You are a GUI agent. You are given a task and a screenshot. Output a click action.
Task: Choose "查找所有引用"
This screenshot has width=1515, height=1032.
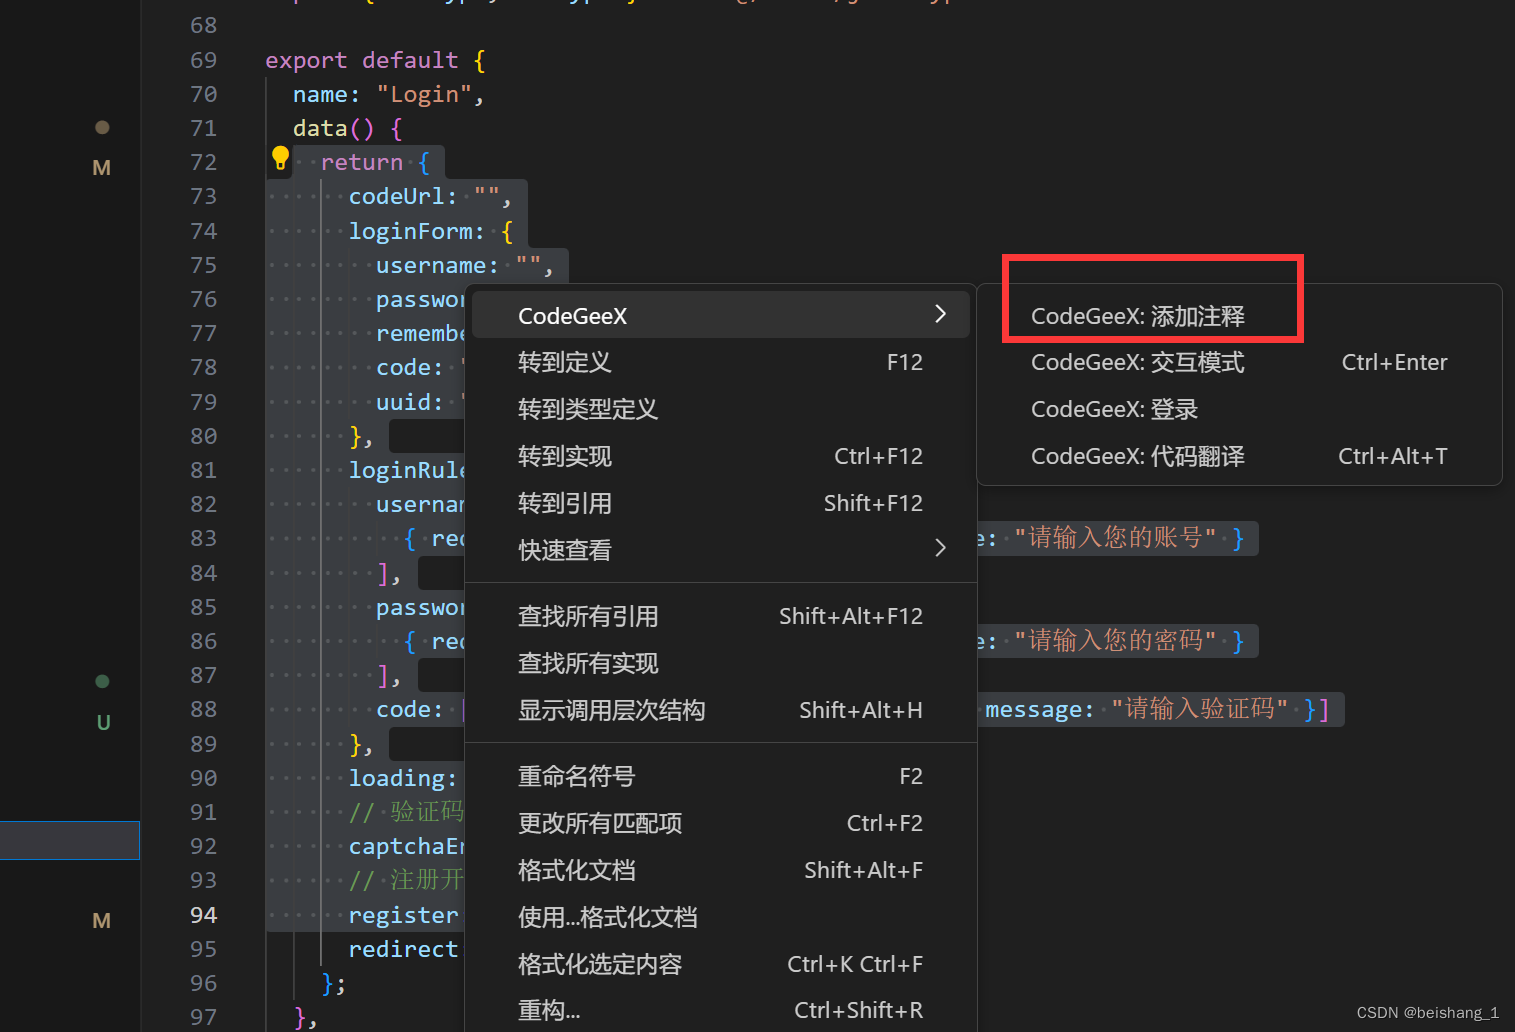(x=588, y=616)
